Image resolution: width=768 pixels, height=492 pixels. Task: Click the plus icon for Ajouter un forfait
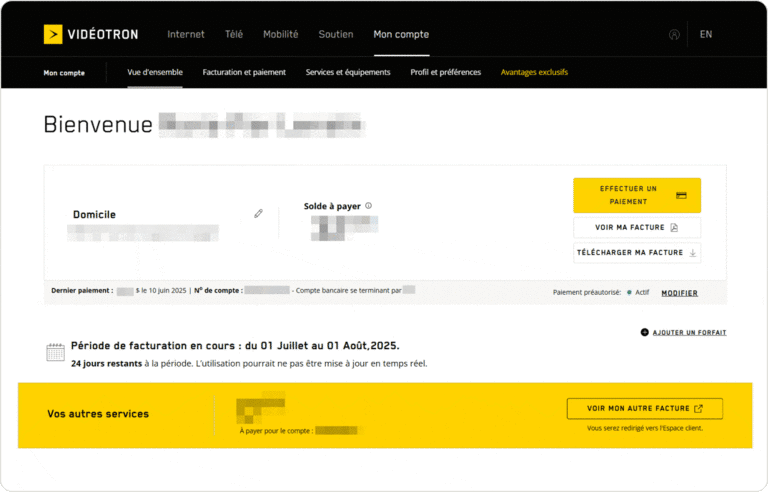(x=644, y=332)
